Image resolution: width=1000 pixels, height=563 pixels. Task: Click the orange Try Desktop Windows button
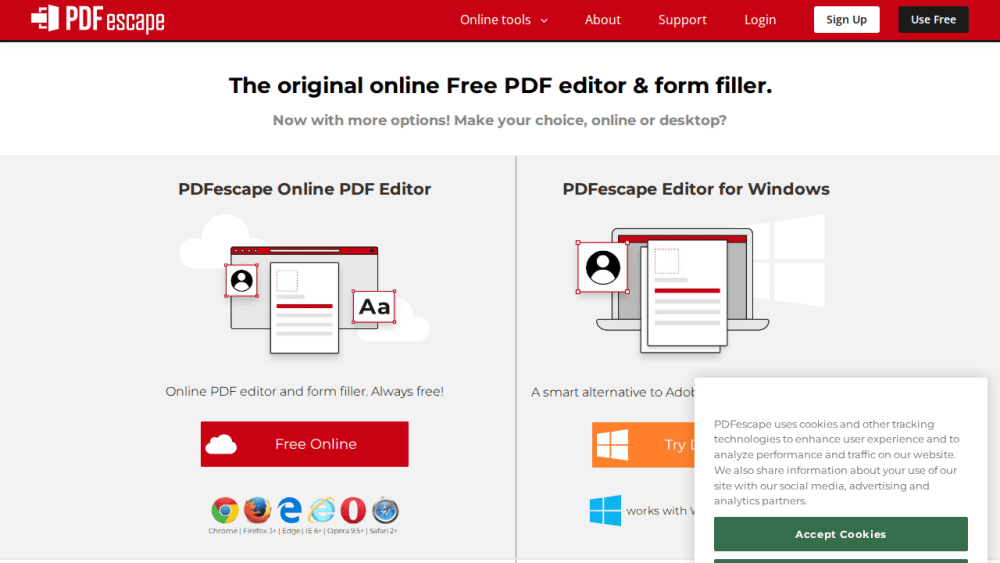coord(643,445)
